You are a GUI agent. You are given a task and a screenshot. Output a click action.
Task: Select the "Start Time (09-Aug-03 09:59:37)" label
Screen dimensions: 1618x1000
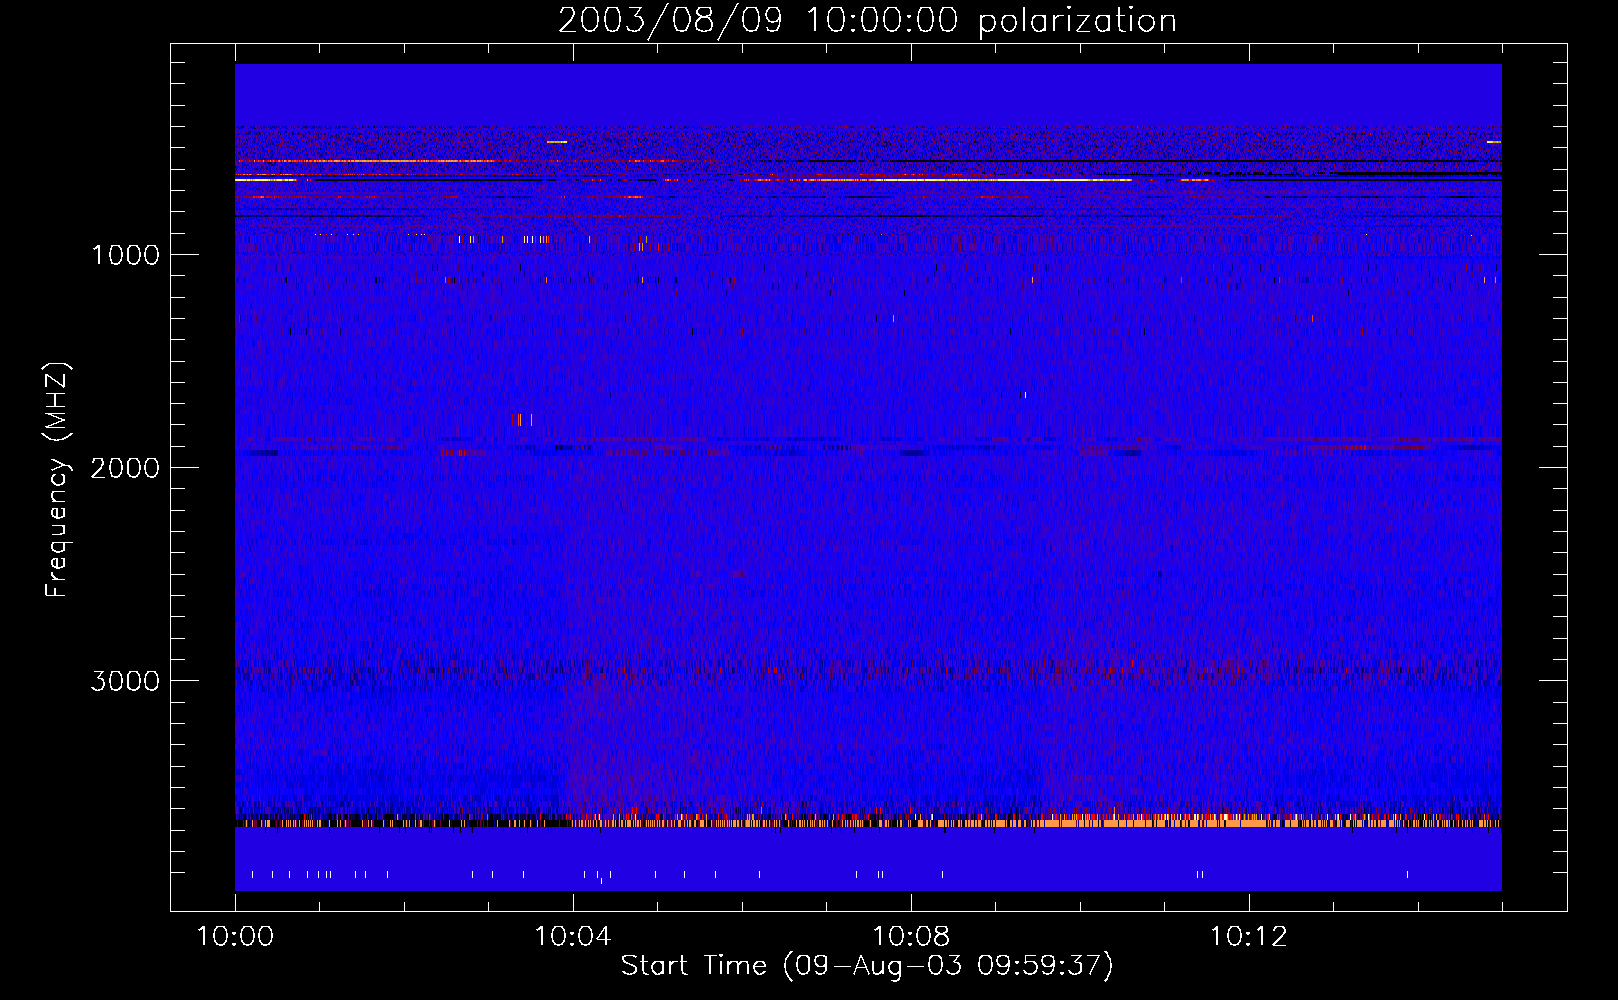[x=867, y=966]
